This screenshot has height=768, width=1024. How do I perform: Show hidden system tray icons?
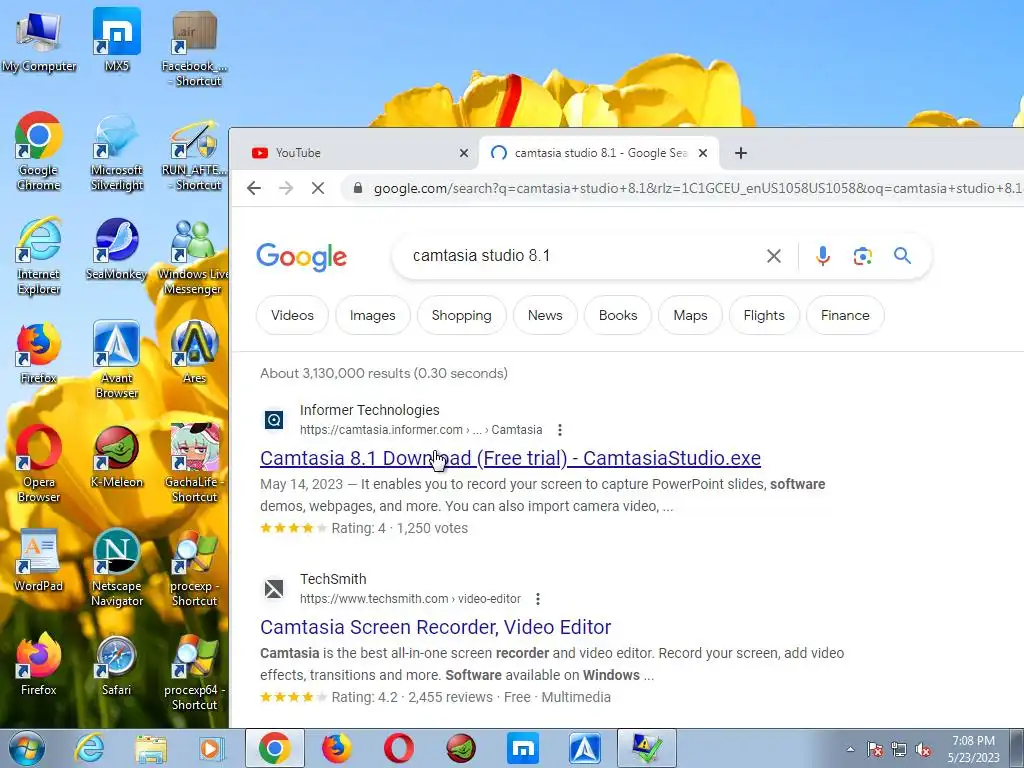tap(850, 749)
